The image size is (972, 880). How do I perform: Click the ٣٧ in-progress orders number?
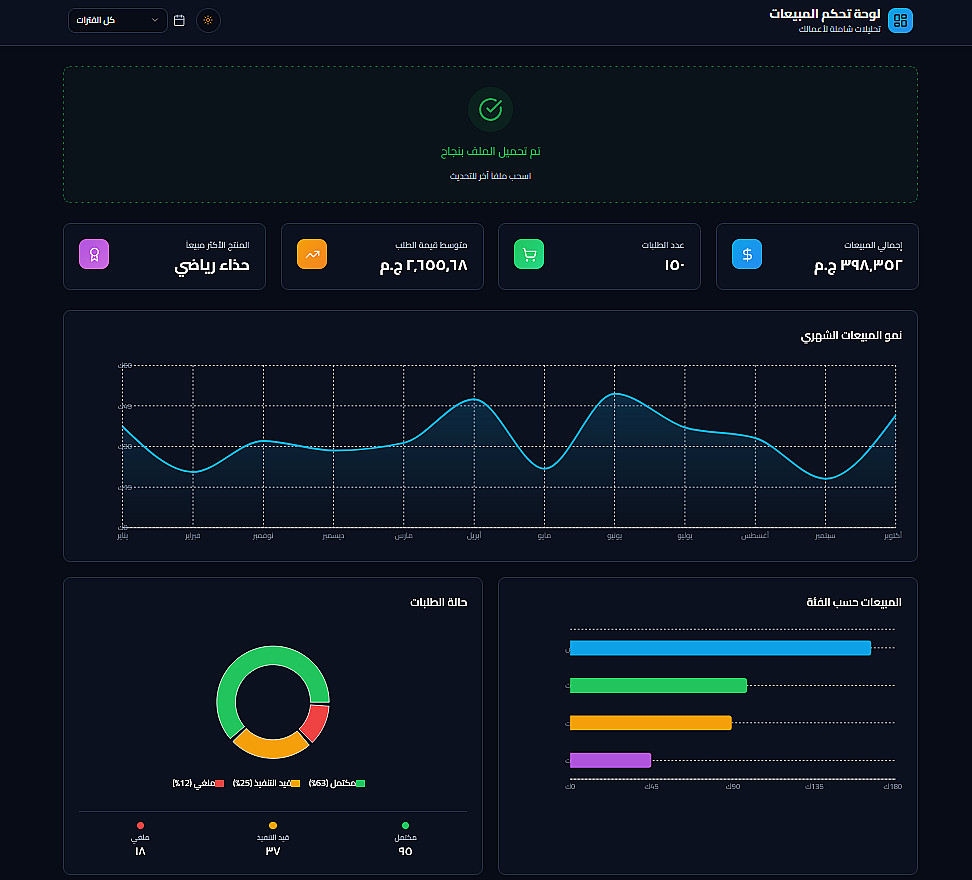coord(273,851)
